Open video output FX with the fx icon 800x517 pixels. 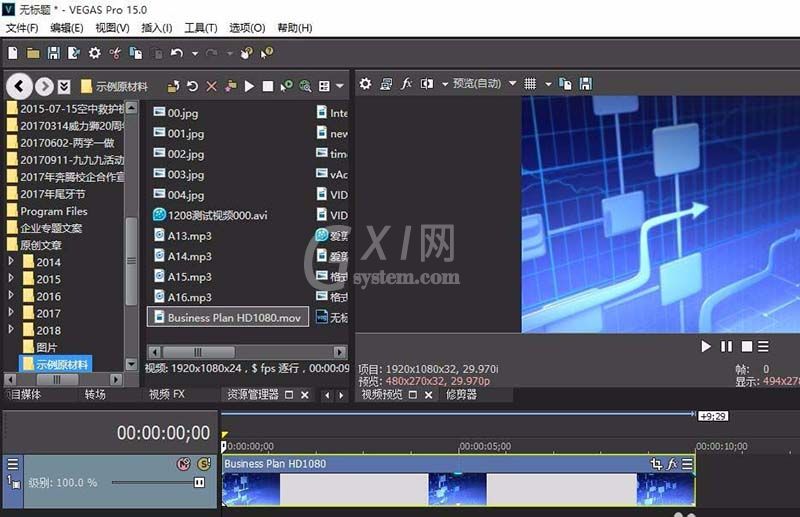407,83
